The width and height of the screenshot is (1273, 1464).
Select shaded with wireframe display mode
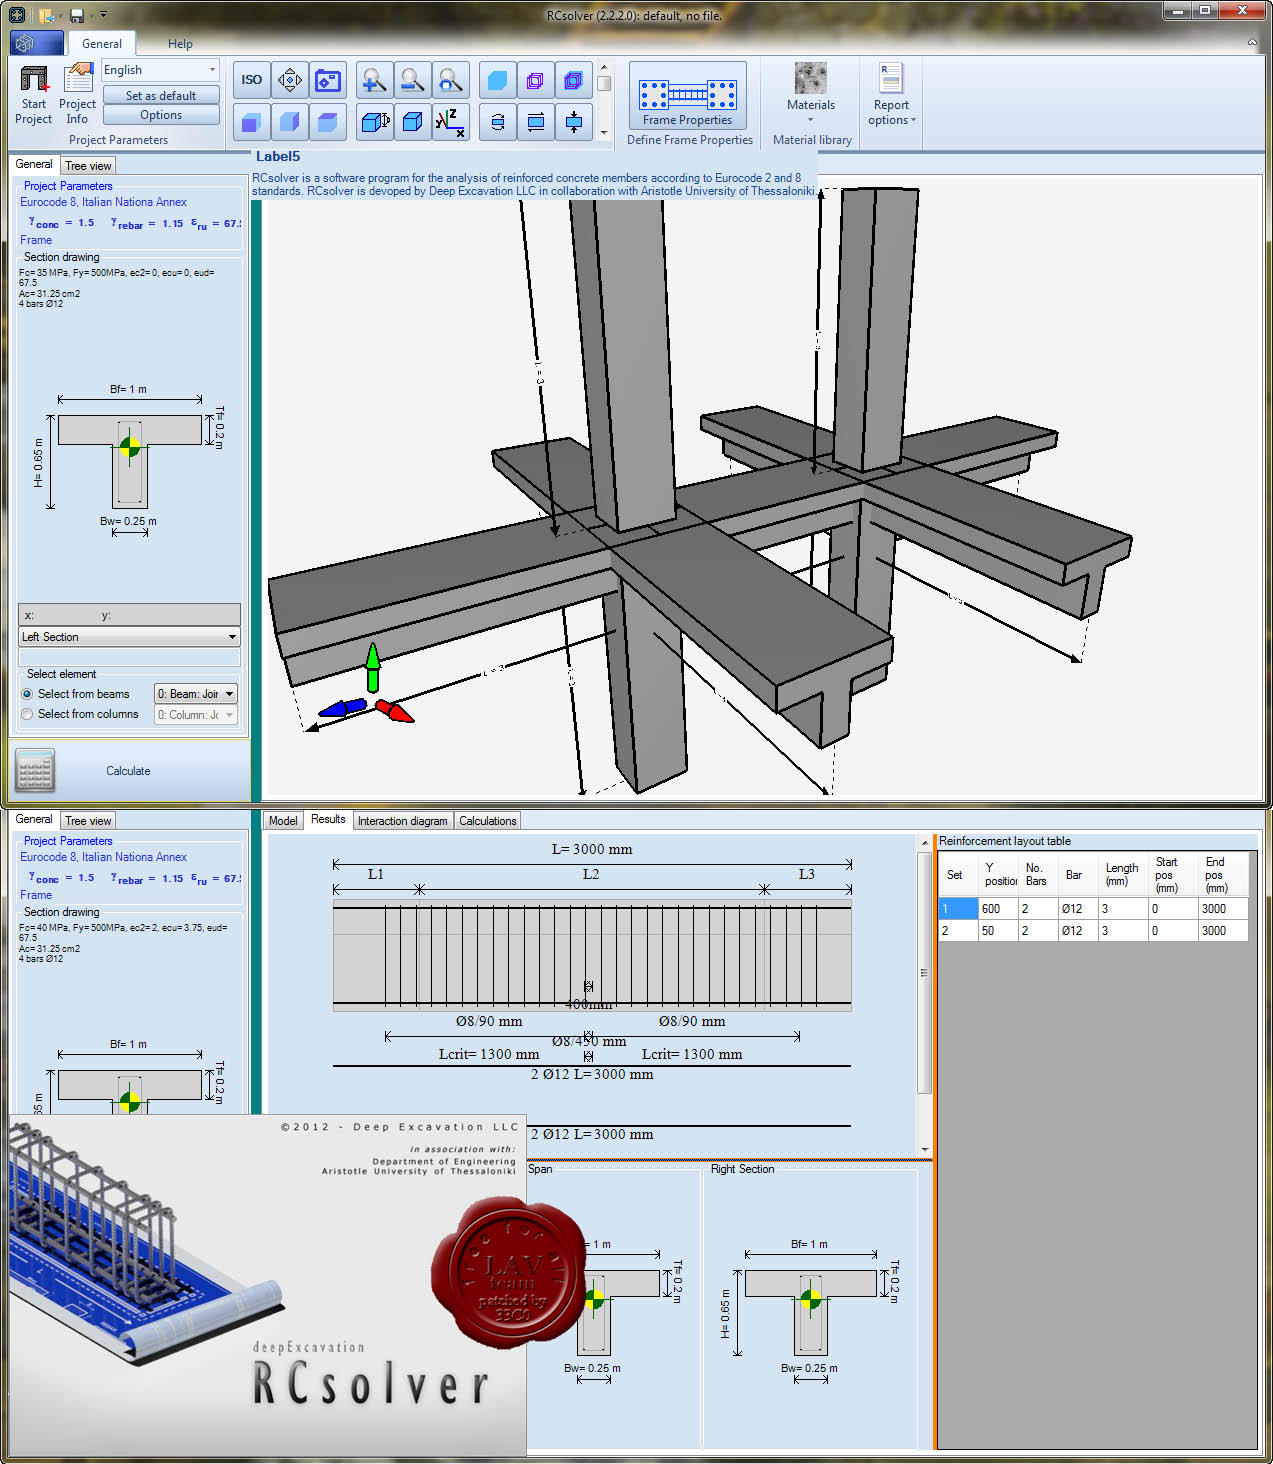tap(573, 80)
